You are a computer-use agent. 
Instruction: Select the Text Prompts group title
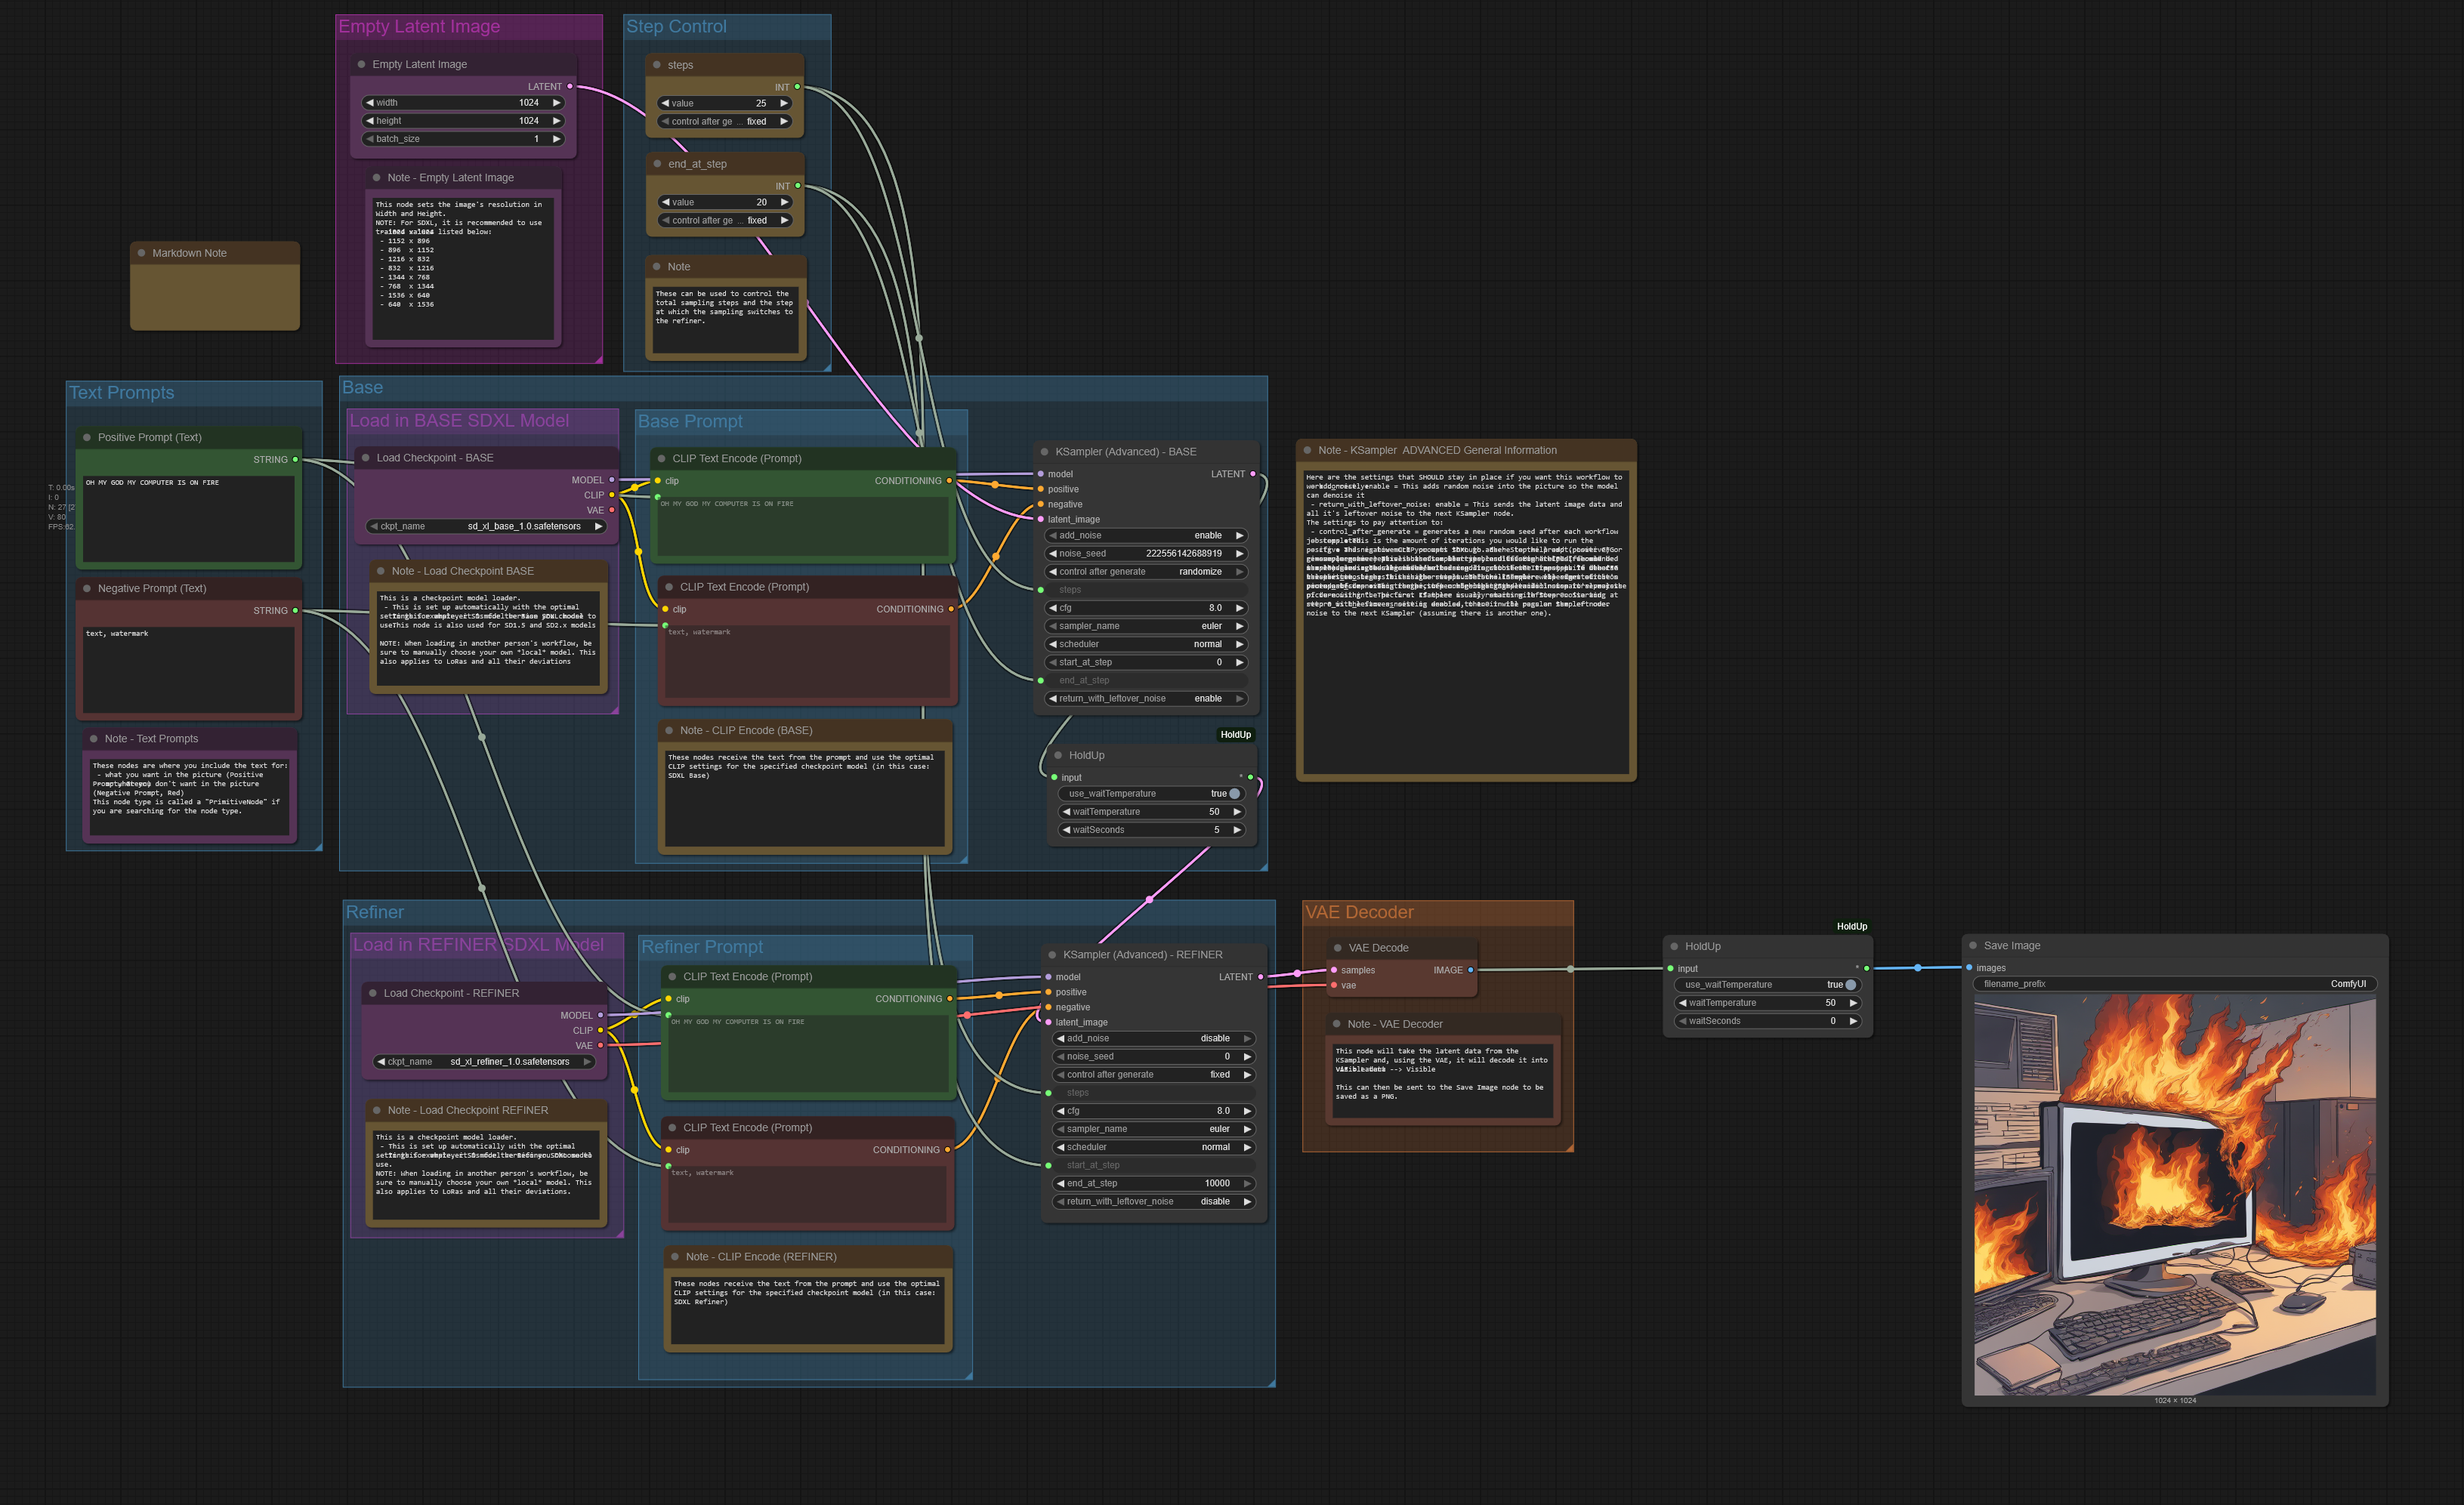tap(121, 392)
